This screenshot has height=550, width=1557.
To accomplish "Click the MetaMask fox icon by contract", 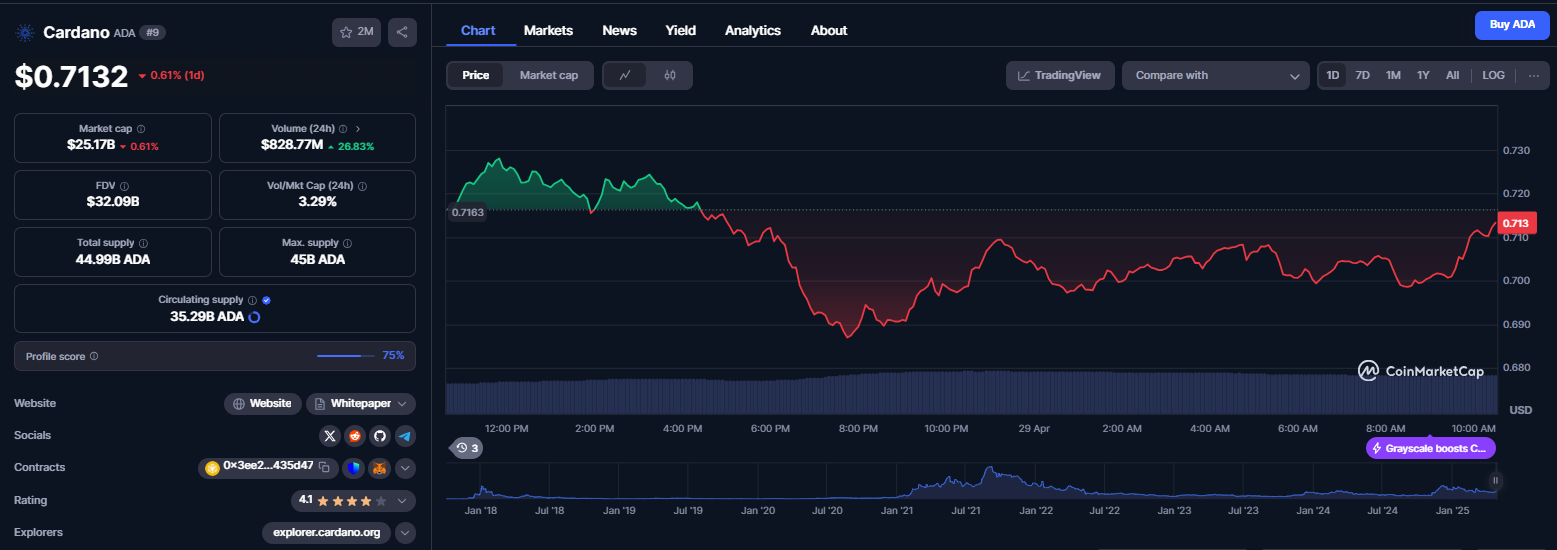I will (379, 468).
